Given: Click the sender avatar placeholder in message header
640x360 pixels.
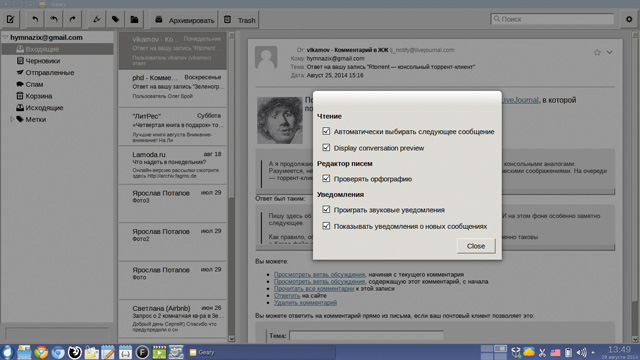Looking at the screenshot, I should click(x=266, y=57).
